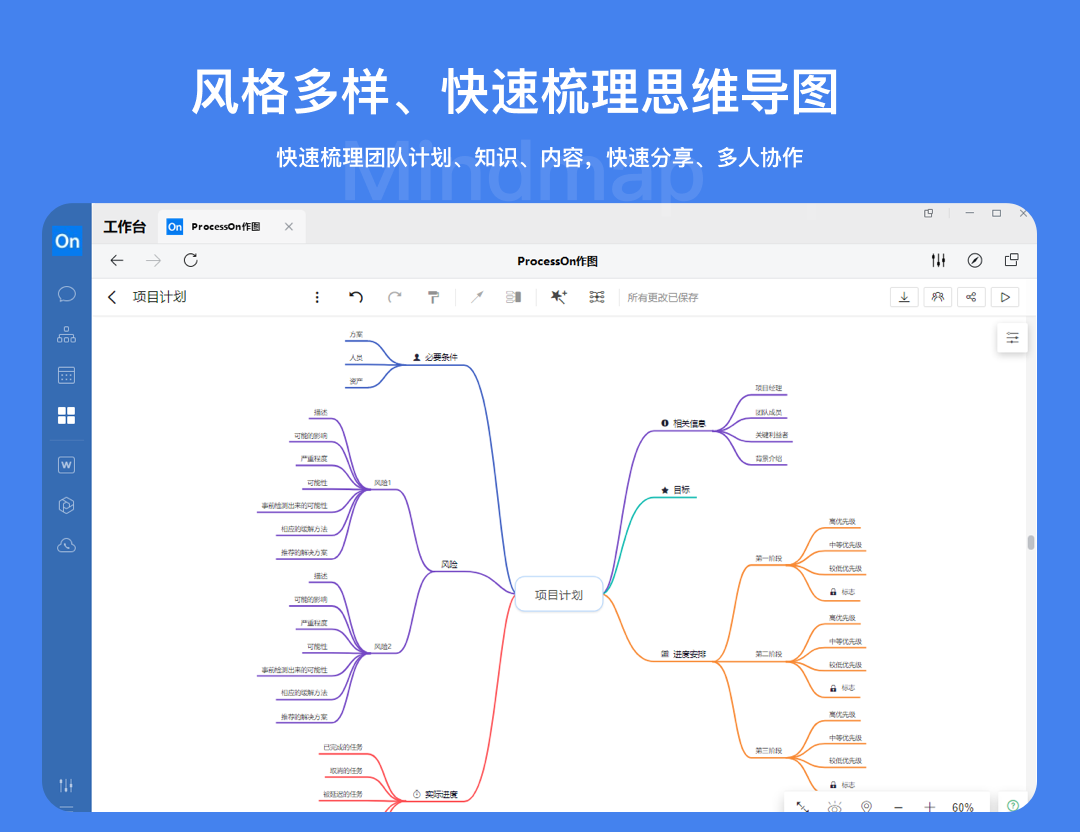
Task: Select the 关键利益者 leaf node
Action: (x=771, y=435)
